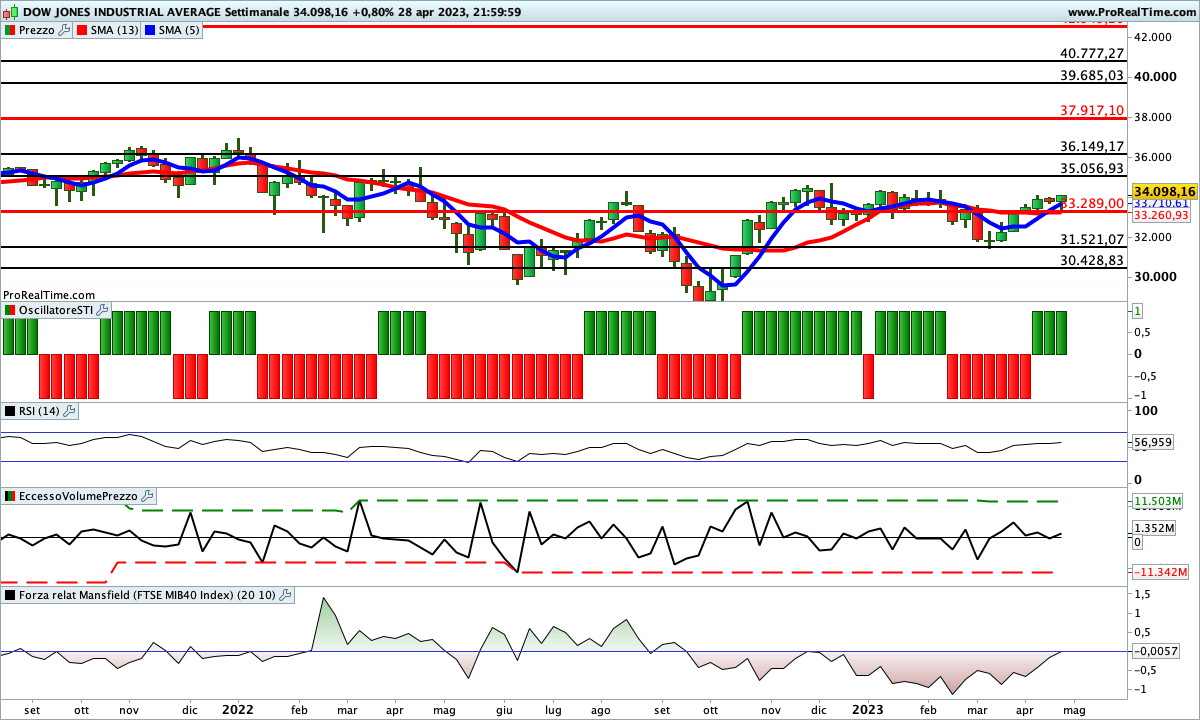The height and width of the screenshot is (720, 1200).
Task: Open Forza relat Mansfield wrench settings
Action: pyautogui.click(x=285, y=595)
